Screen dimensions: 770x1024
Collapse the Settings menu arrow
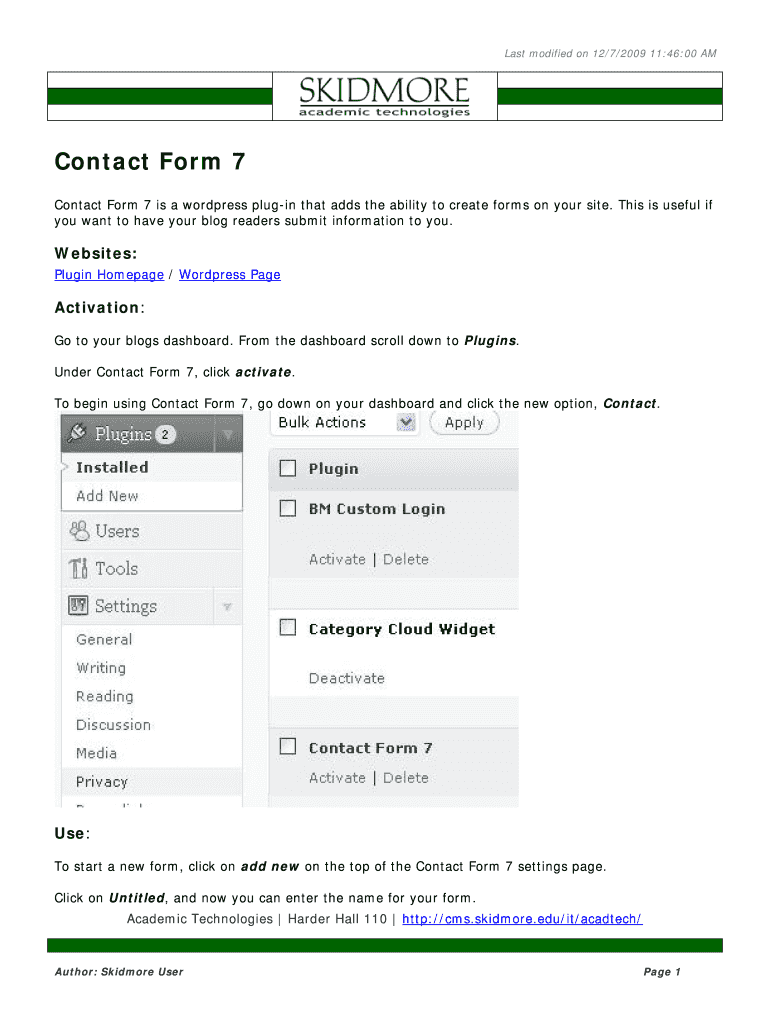point(228,606)
